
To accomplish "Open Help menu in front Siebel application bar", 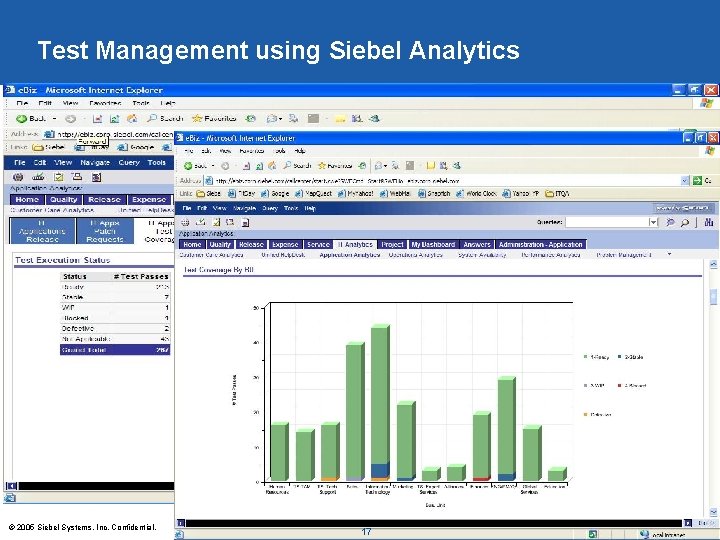I will point(310,208).
